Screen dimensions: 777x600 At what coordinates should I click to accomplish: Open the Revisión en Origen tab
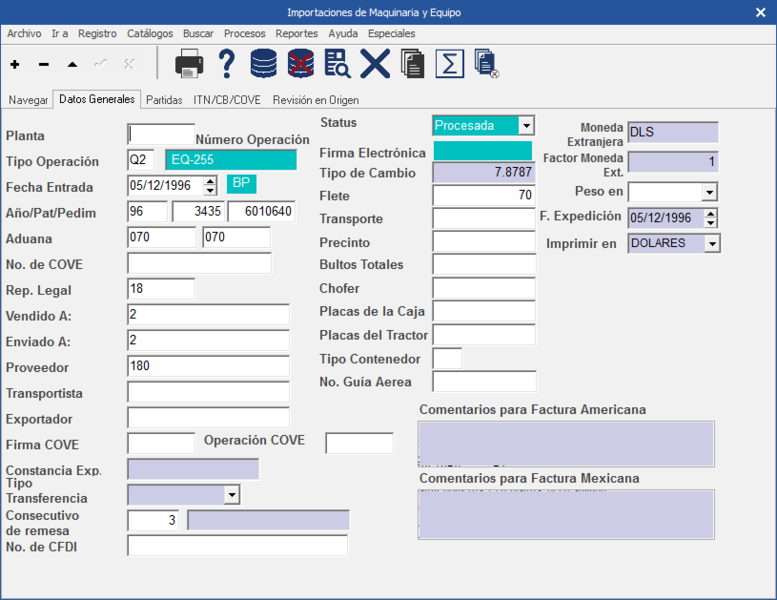(x=316, y=100)
